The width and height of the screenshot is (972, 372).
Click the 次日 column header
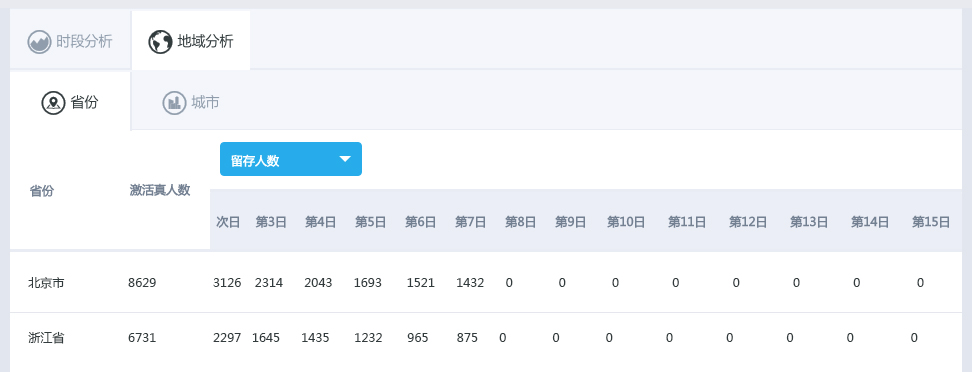pyautogui.click(x=228, y=222)
